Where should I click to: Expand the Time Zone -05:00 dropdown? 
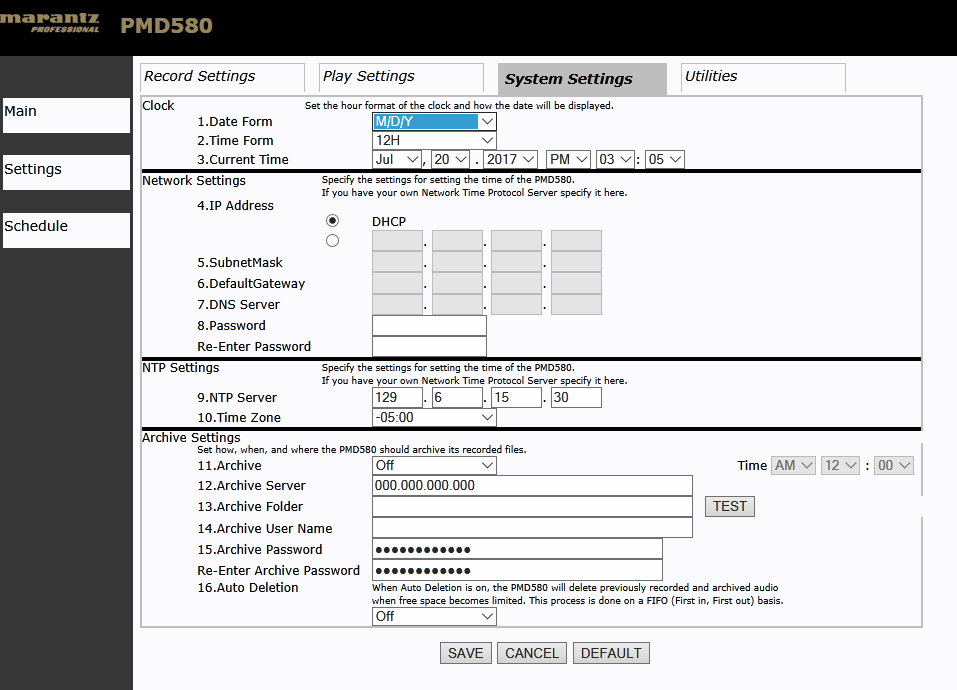point(434,417)
